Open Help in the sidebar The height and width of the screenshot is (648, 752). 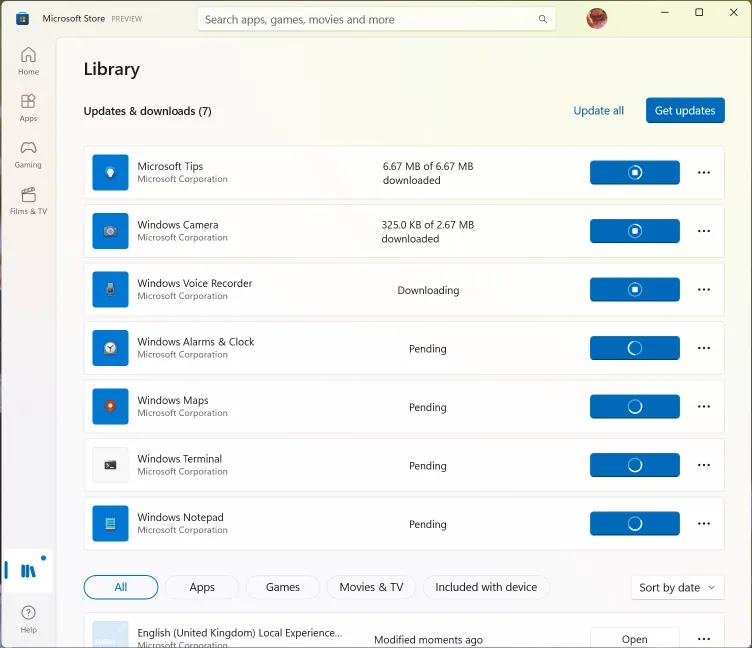[x=28, y=619]
